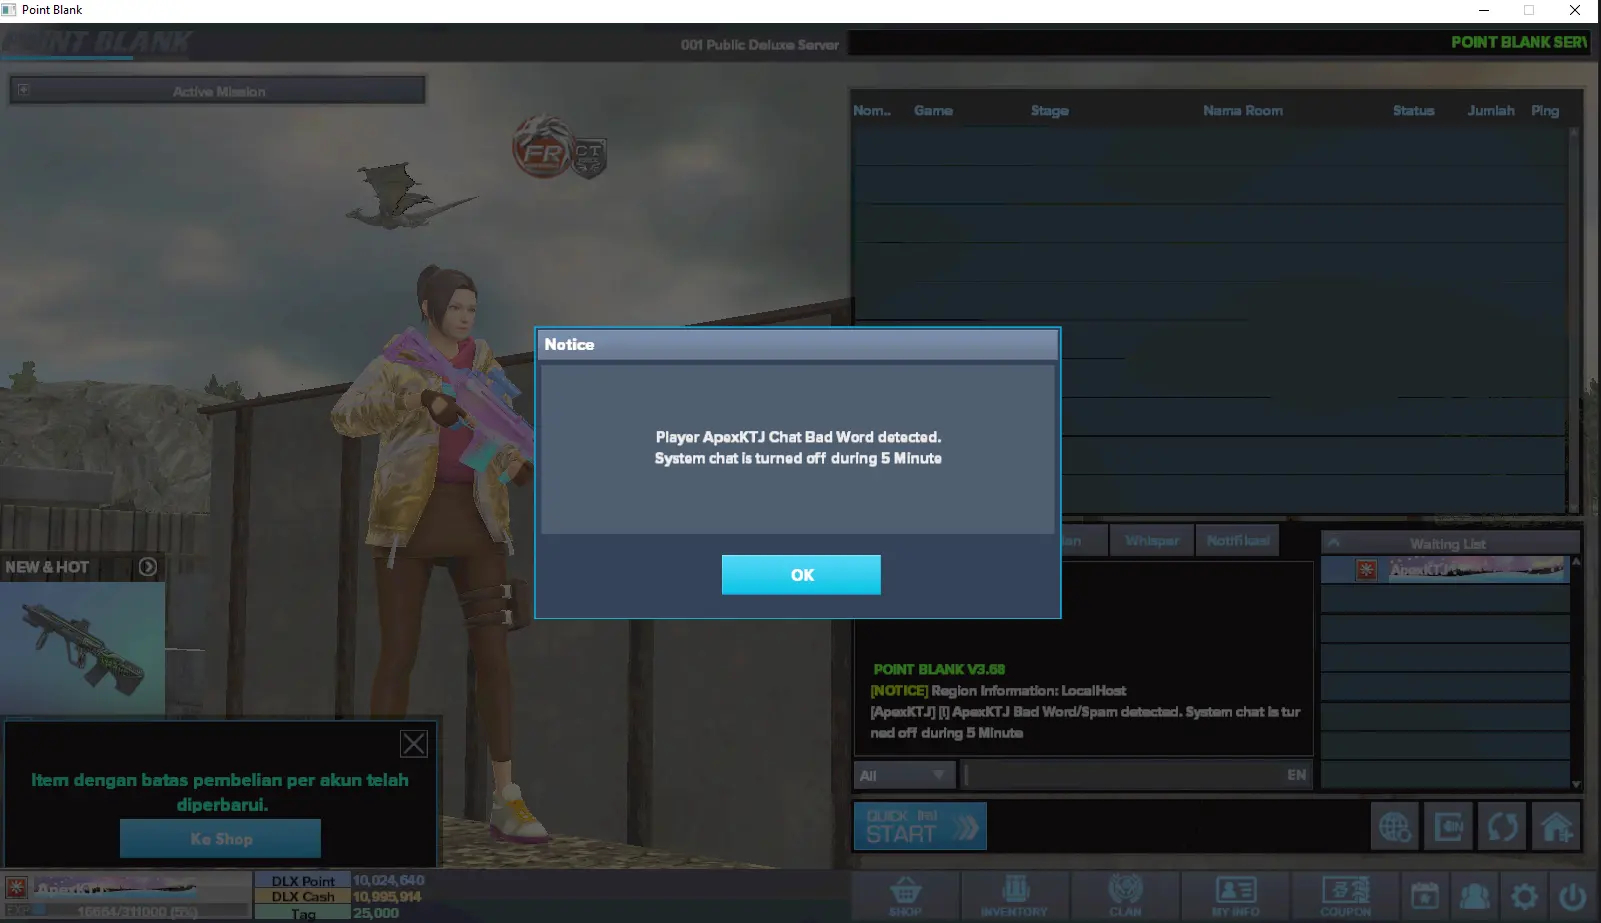Open the settings gear icon
Screen dimensions: 1601x923
coord(1524,896)
